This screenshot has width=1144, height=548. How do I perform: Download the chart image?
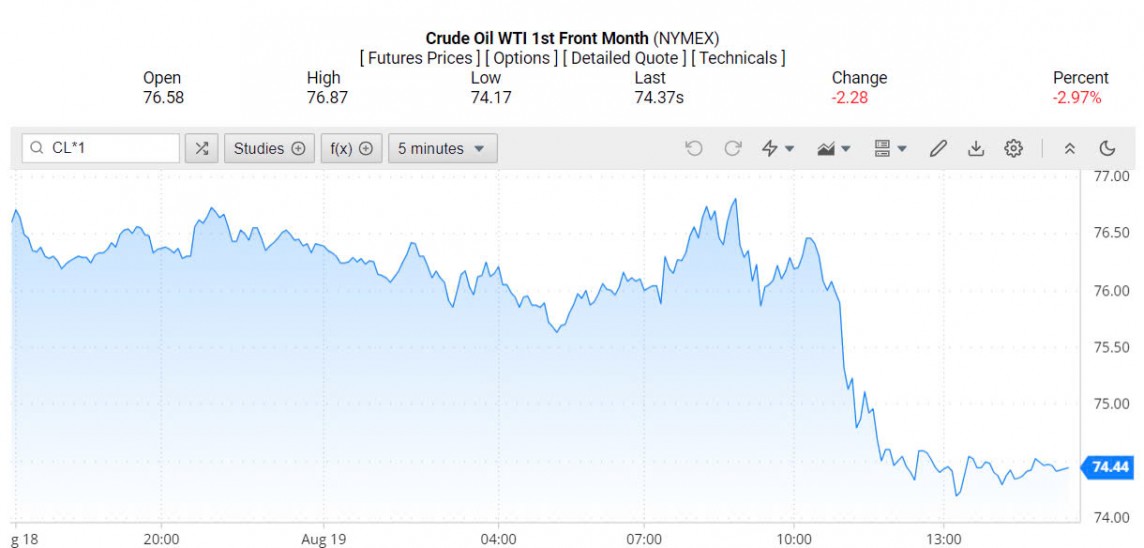[976, 149]
